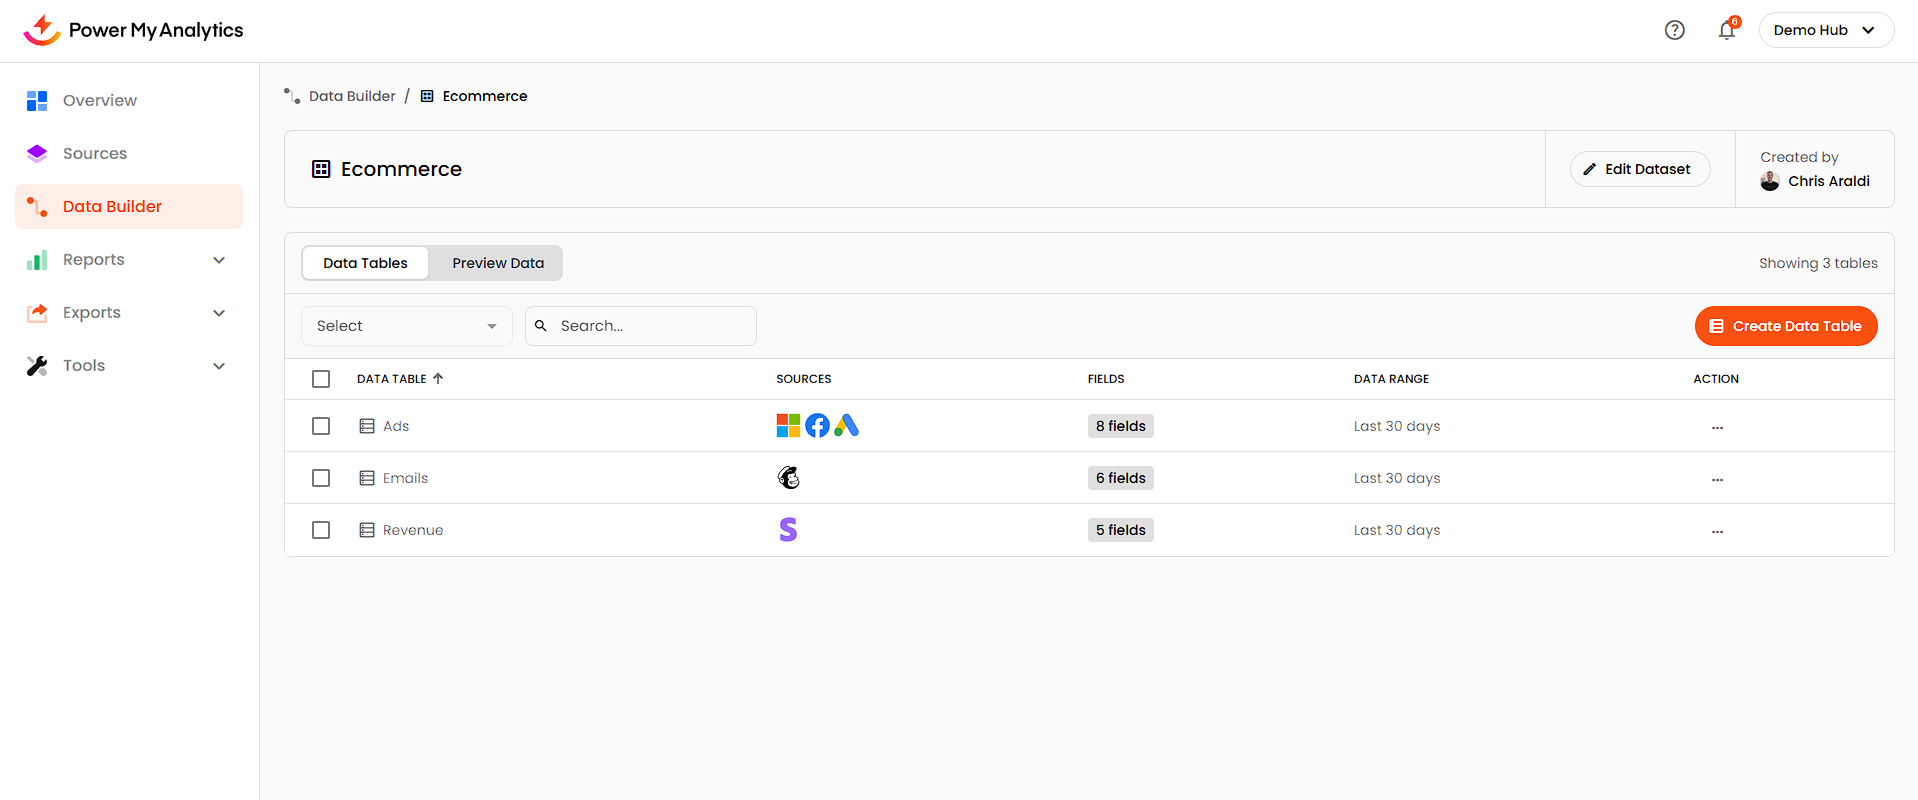The height and width of the screenshot is (800, 1918).
Task: Click the Exports sidebar item
Action: coord(129,312)
